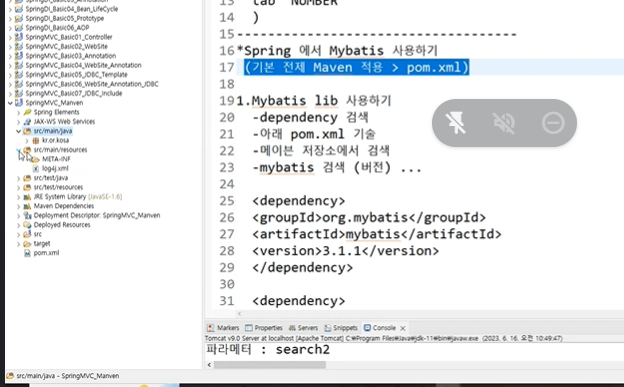Image resolution: width=624 pixels, height=387 pixels.
Task: Click the console horizontal scrollbar thumb
Action: coord(270,365)
